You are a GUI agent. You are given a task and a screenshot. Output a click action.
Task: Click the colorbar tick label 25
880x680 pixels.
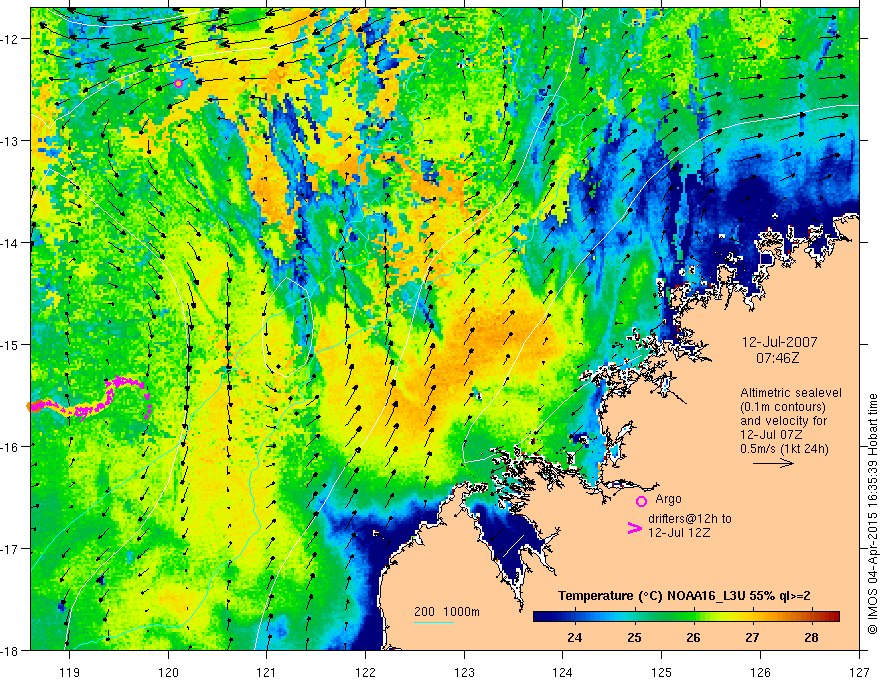pyautogui.click(x=634, y=638)
